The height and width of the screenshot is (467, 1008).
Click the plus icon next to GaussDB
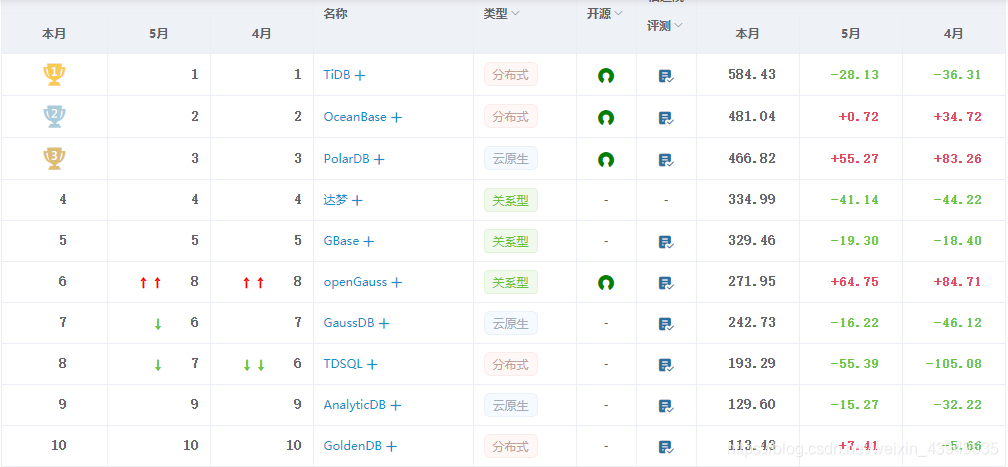point(384,324)
